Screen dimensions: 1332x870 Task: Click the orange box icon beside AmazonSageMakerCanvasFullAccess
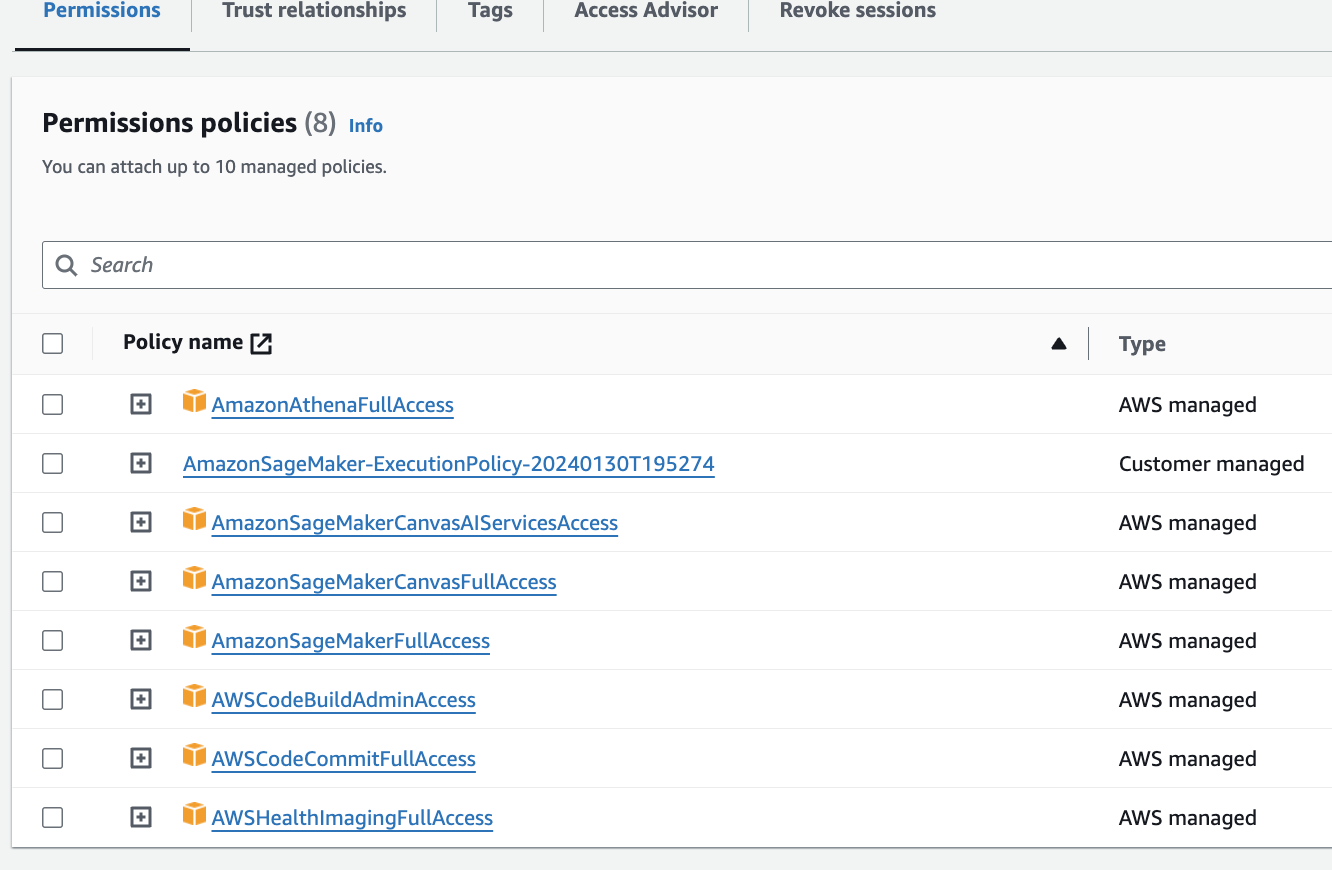click(194, 579)
